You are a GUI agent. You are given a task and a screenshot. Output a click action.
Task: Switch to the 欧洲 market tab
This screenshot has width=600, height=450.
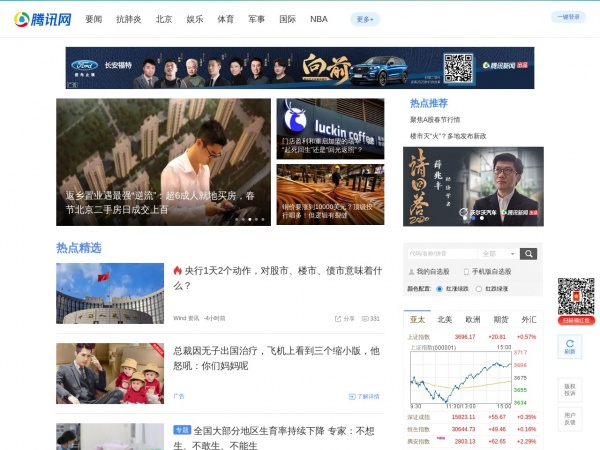click(x=473, y=320)
